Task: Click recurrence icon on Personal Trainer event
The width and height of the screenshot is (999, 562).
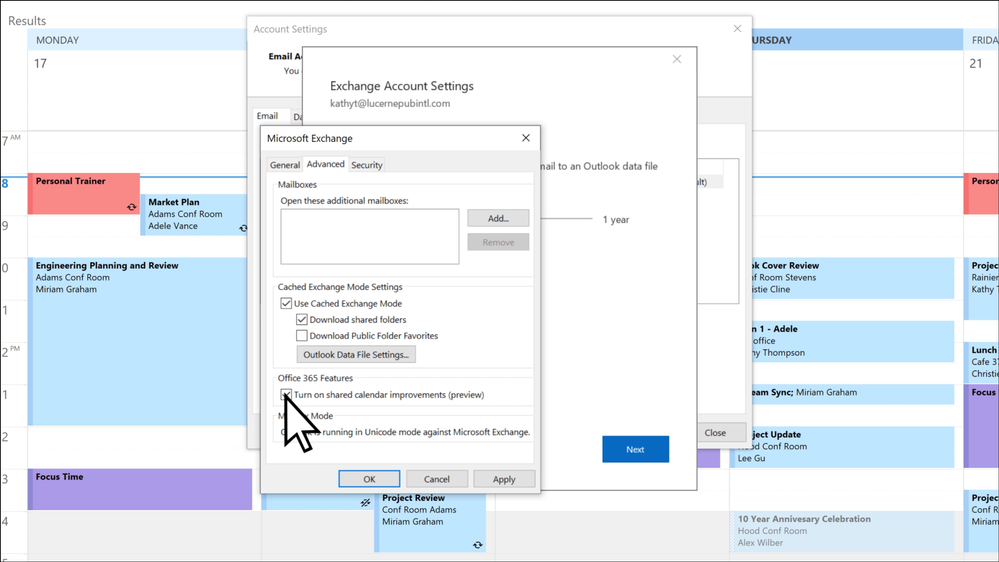Action: [131, 207]
